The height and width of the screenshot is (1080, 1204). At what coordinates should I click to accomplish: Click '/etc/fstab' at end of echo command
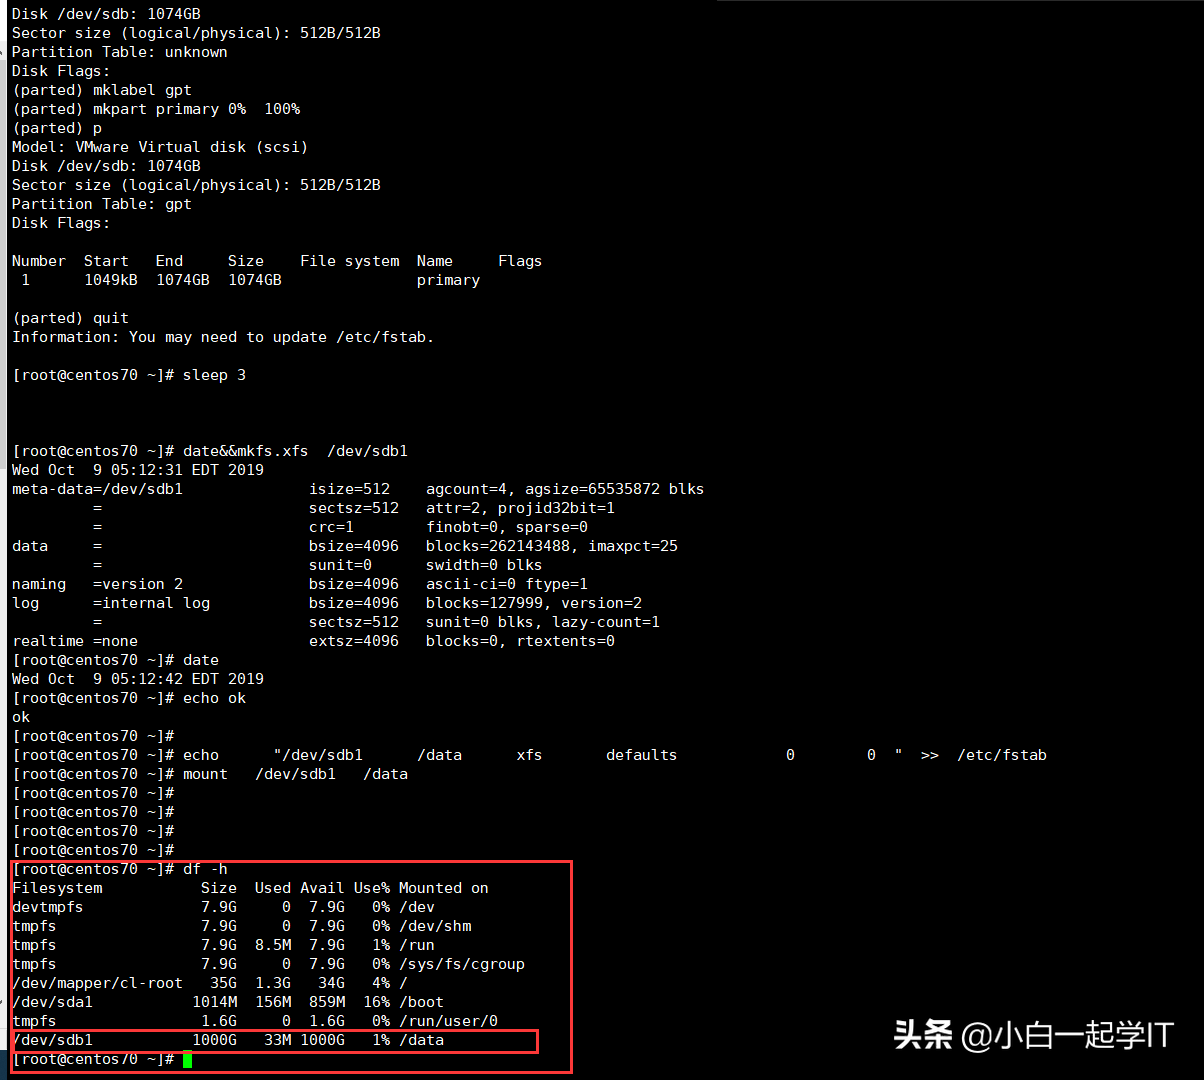coord(1002,755)
